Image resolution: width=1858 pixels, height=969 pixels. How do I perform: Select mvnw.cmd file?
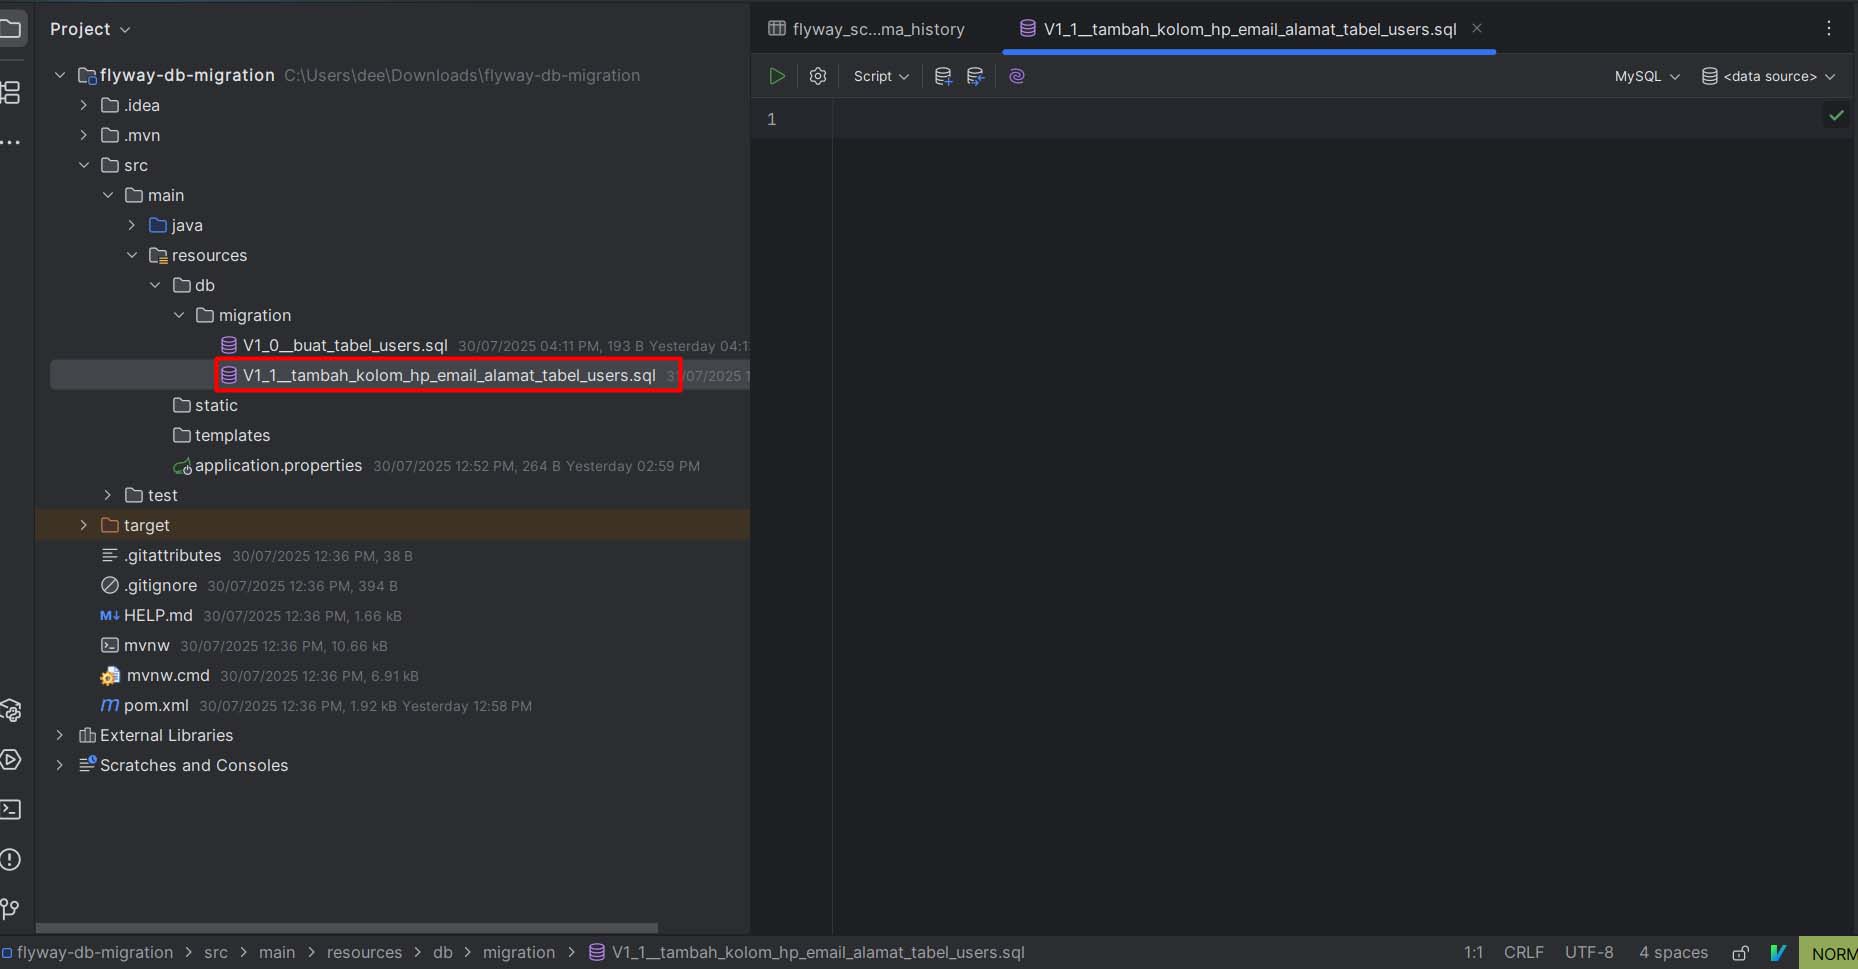[x=168, y=675]
